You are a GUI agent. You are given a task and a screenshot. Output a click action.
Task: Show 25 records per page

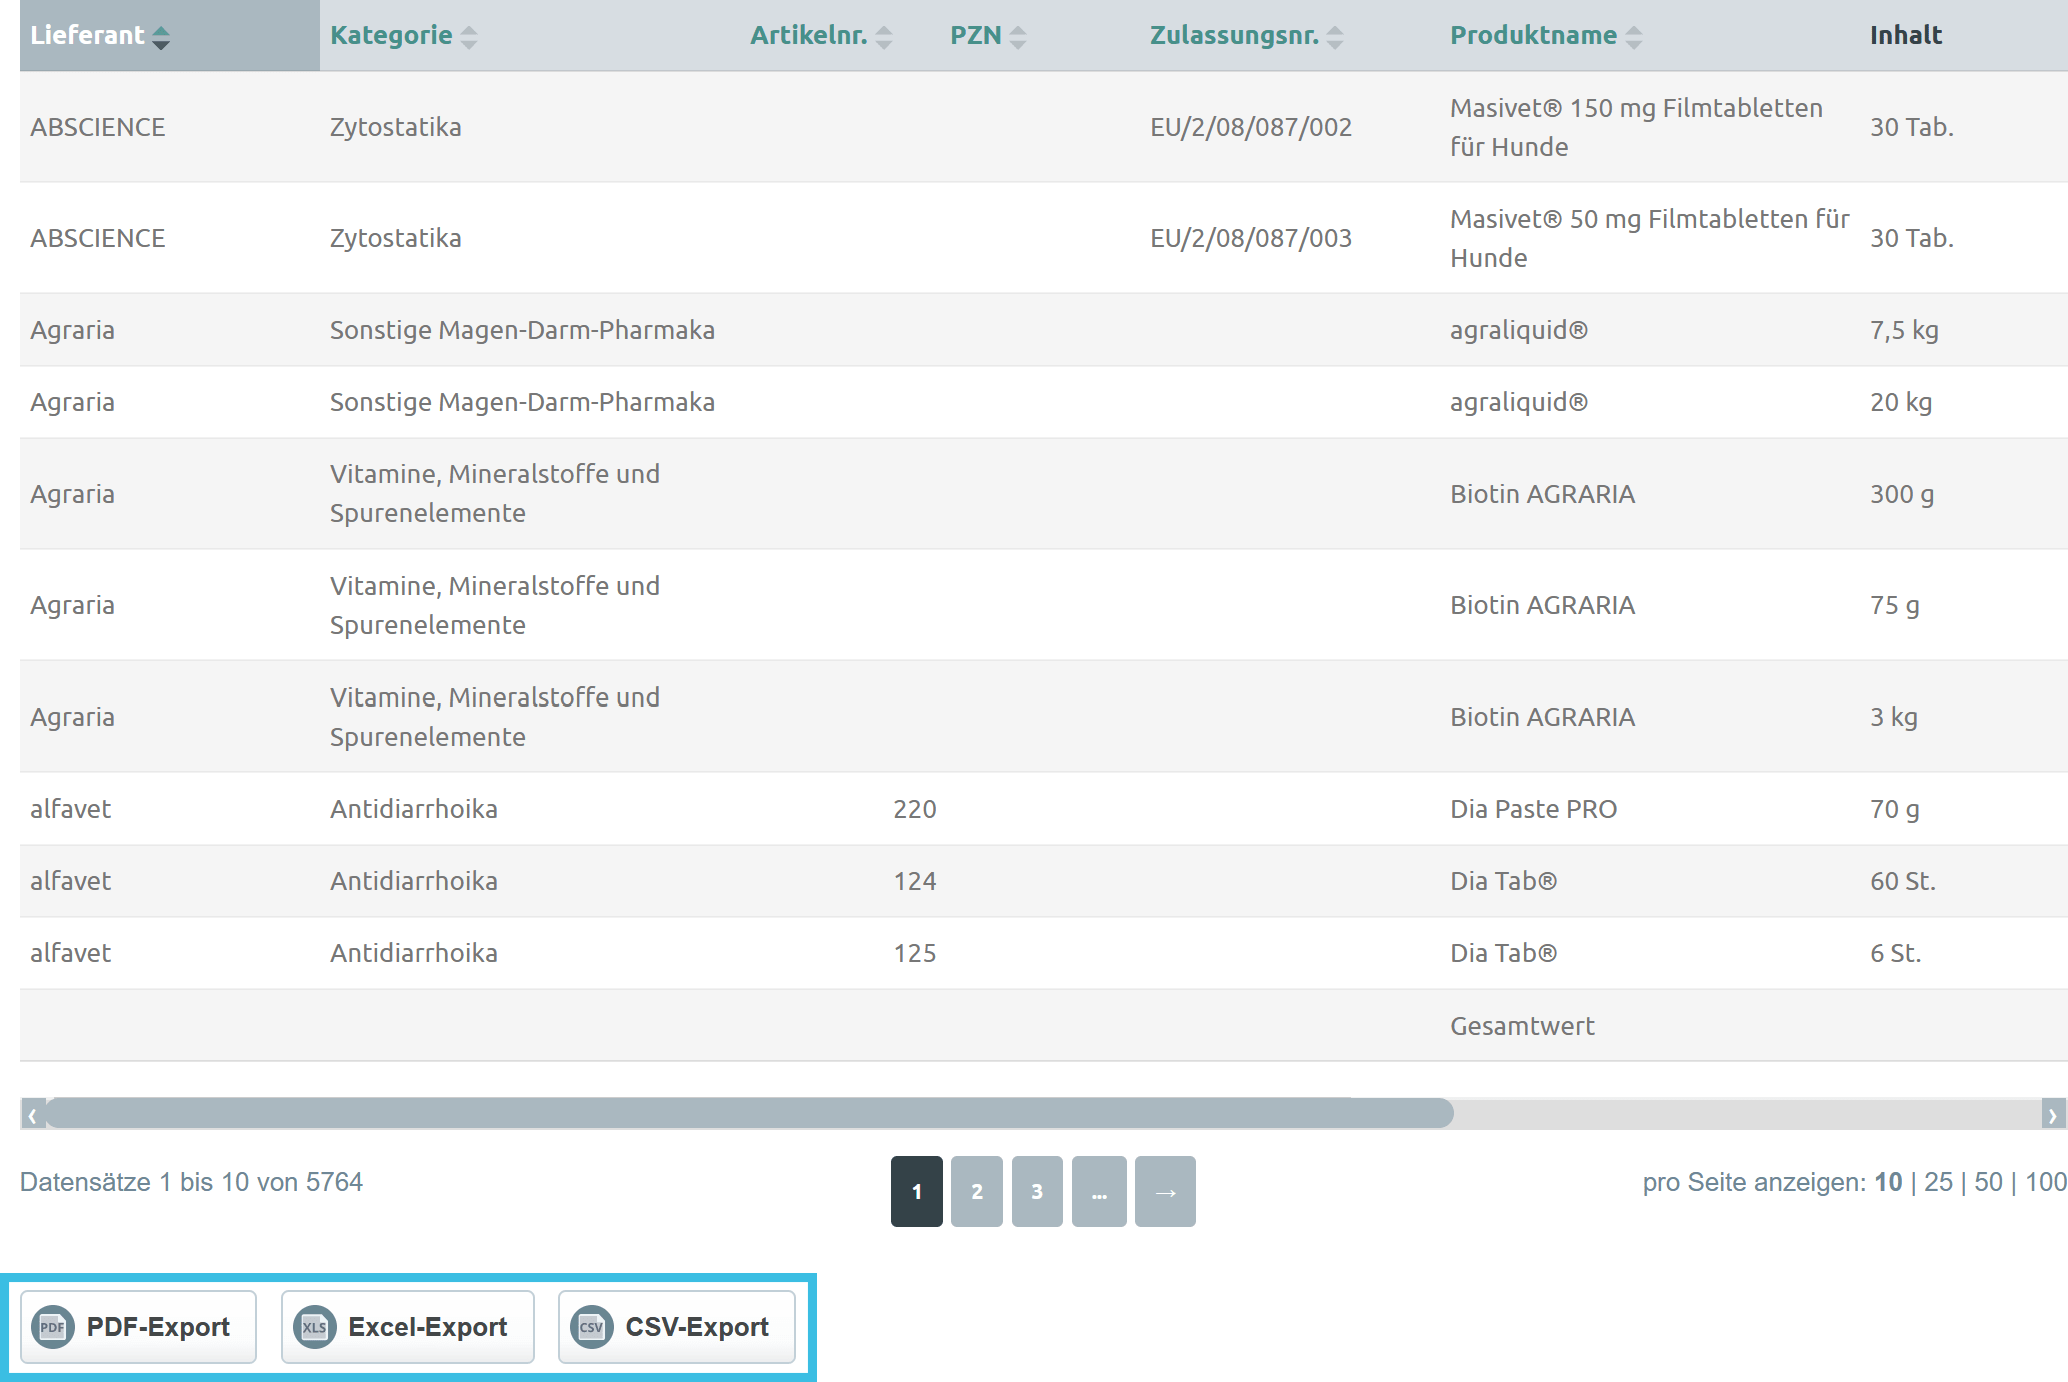[1938, 1182]
